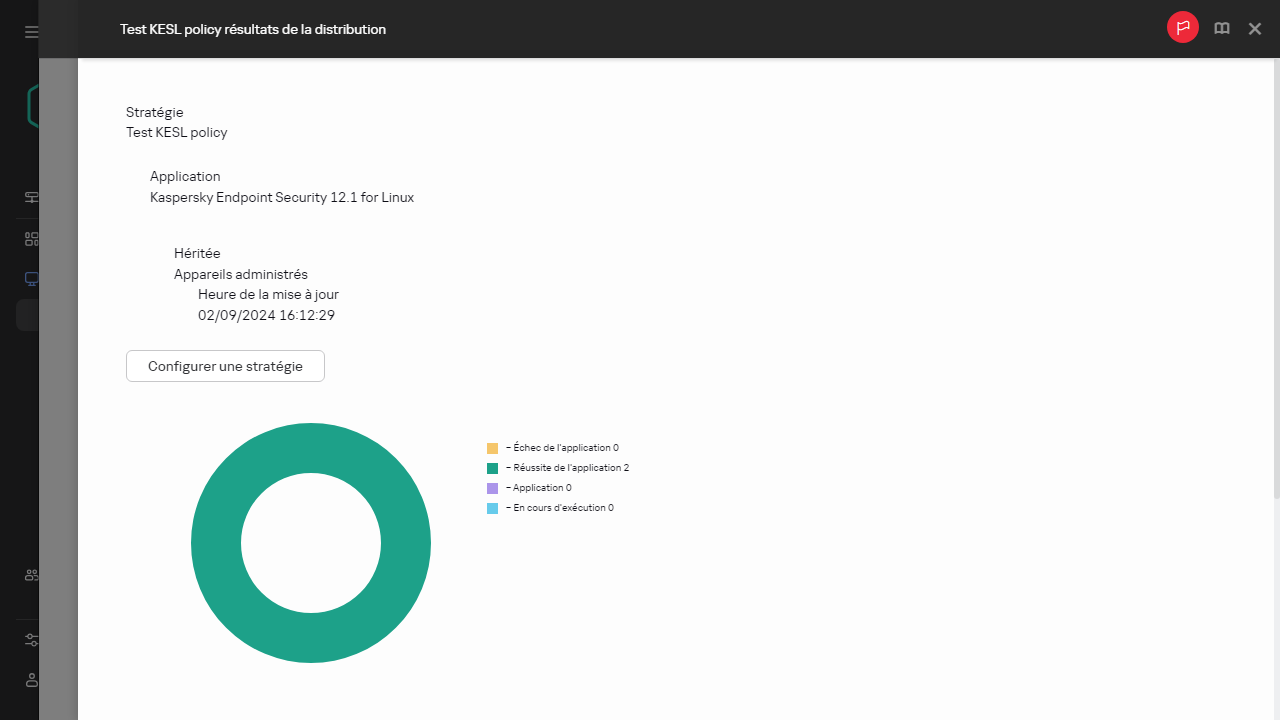Image resolution: width=1280 pixels, height=720 pixels.
Task: Click the red flag notifications icon
Action: point(1183,28)
